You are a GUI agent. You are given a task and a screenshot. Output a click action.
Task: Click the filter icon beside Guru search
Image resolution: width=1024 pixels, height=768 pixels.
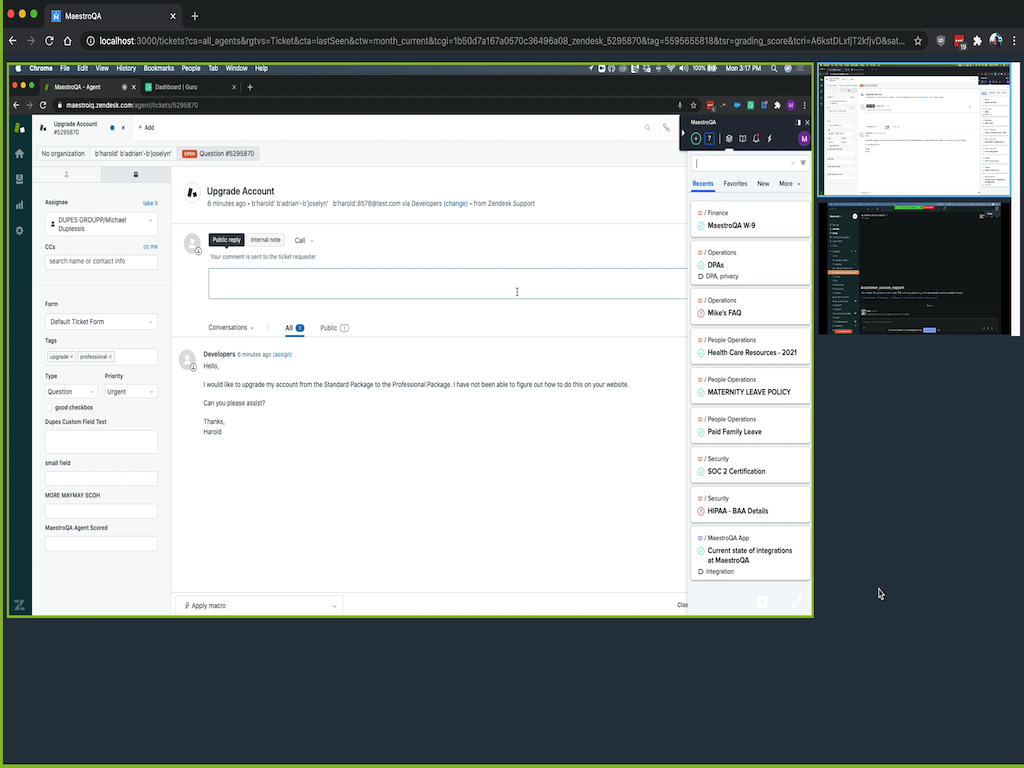click(x=802, y=163)
